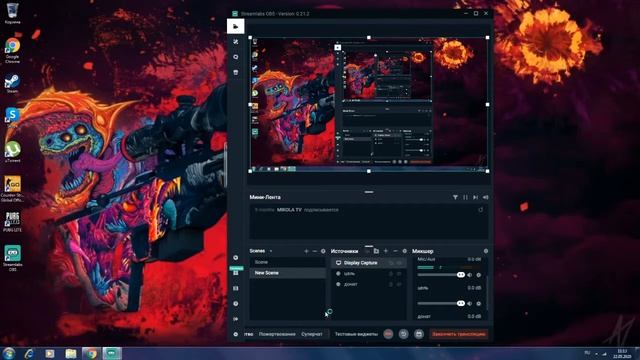This screenshot has height=360, width=640.
Task: Pause the mini feed alert queue
Action: point(465,197)
